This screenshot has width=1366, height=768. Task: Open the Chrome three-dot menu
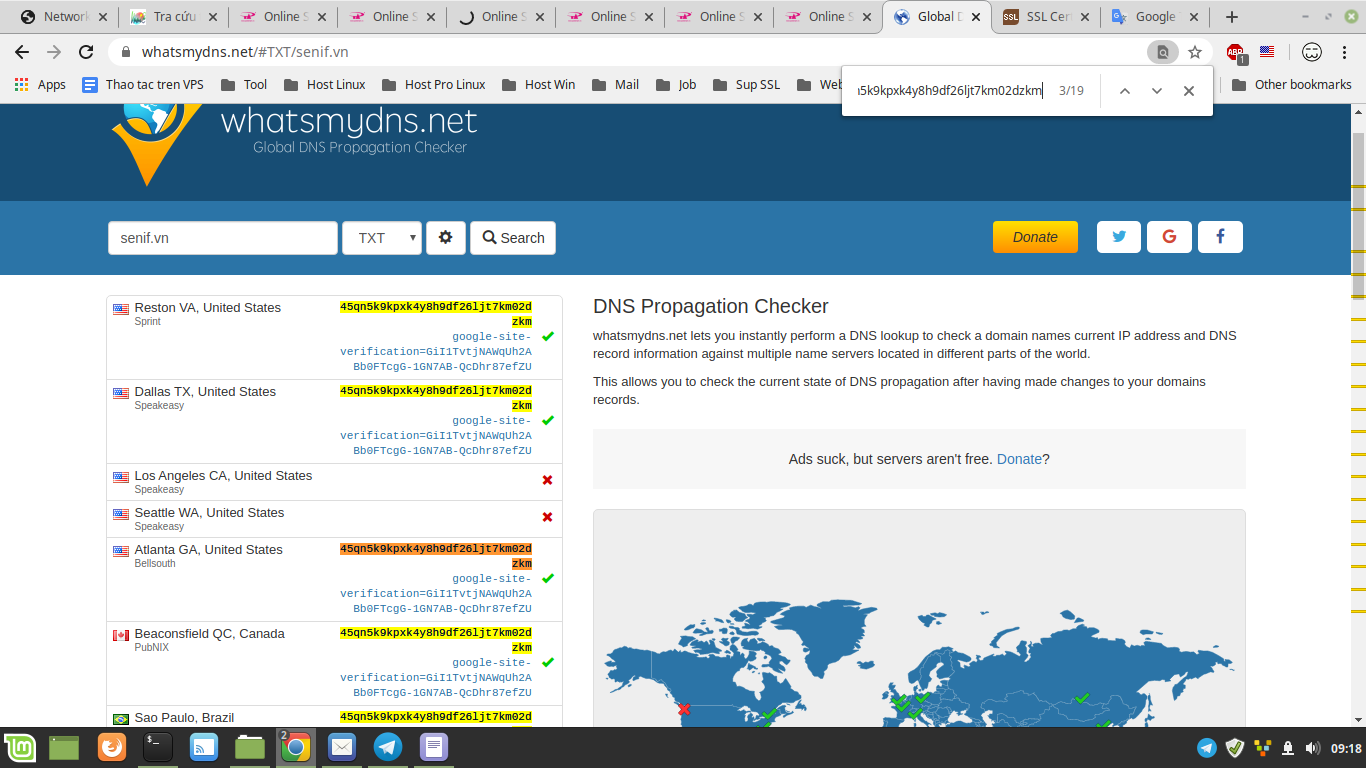click(1346, 52)
